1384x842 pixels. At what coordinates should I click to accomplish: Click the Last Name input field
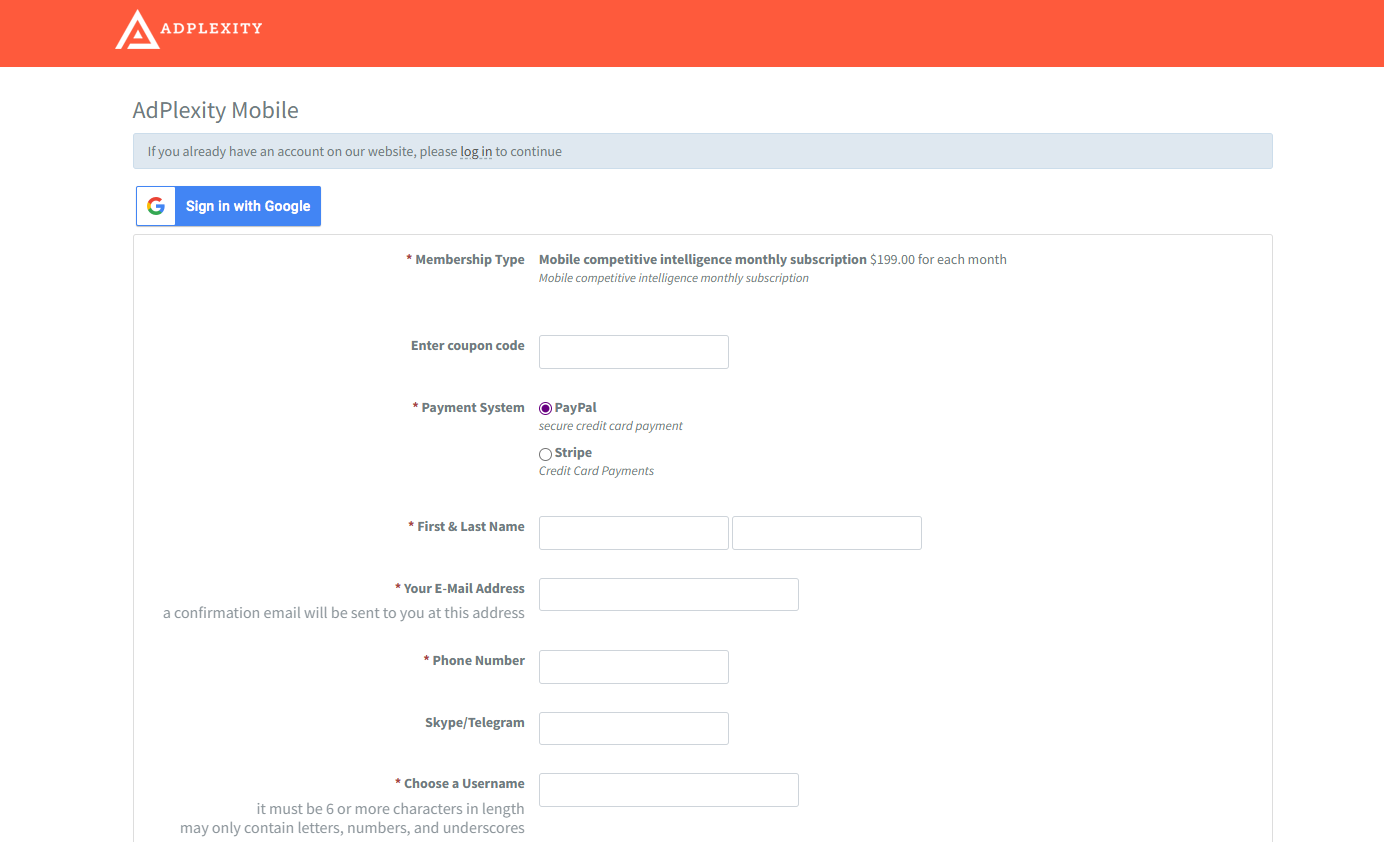click(x=827, y=533)
